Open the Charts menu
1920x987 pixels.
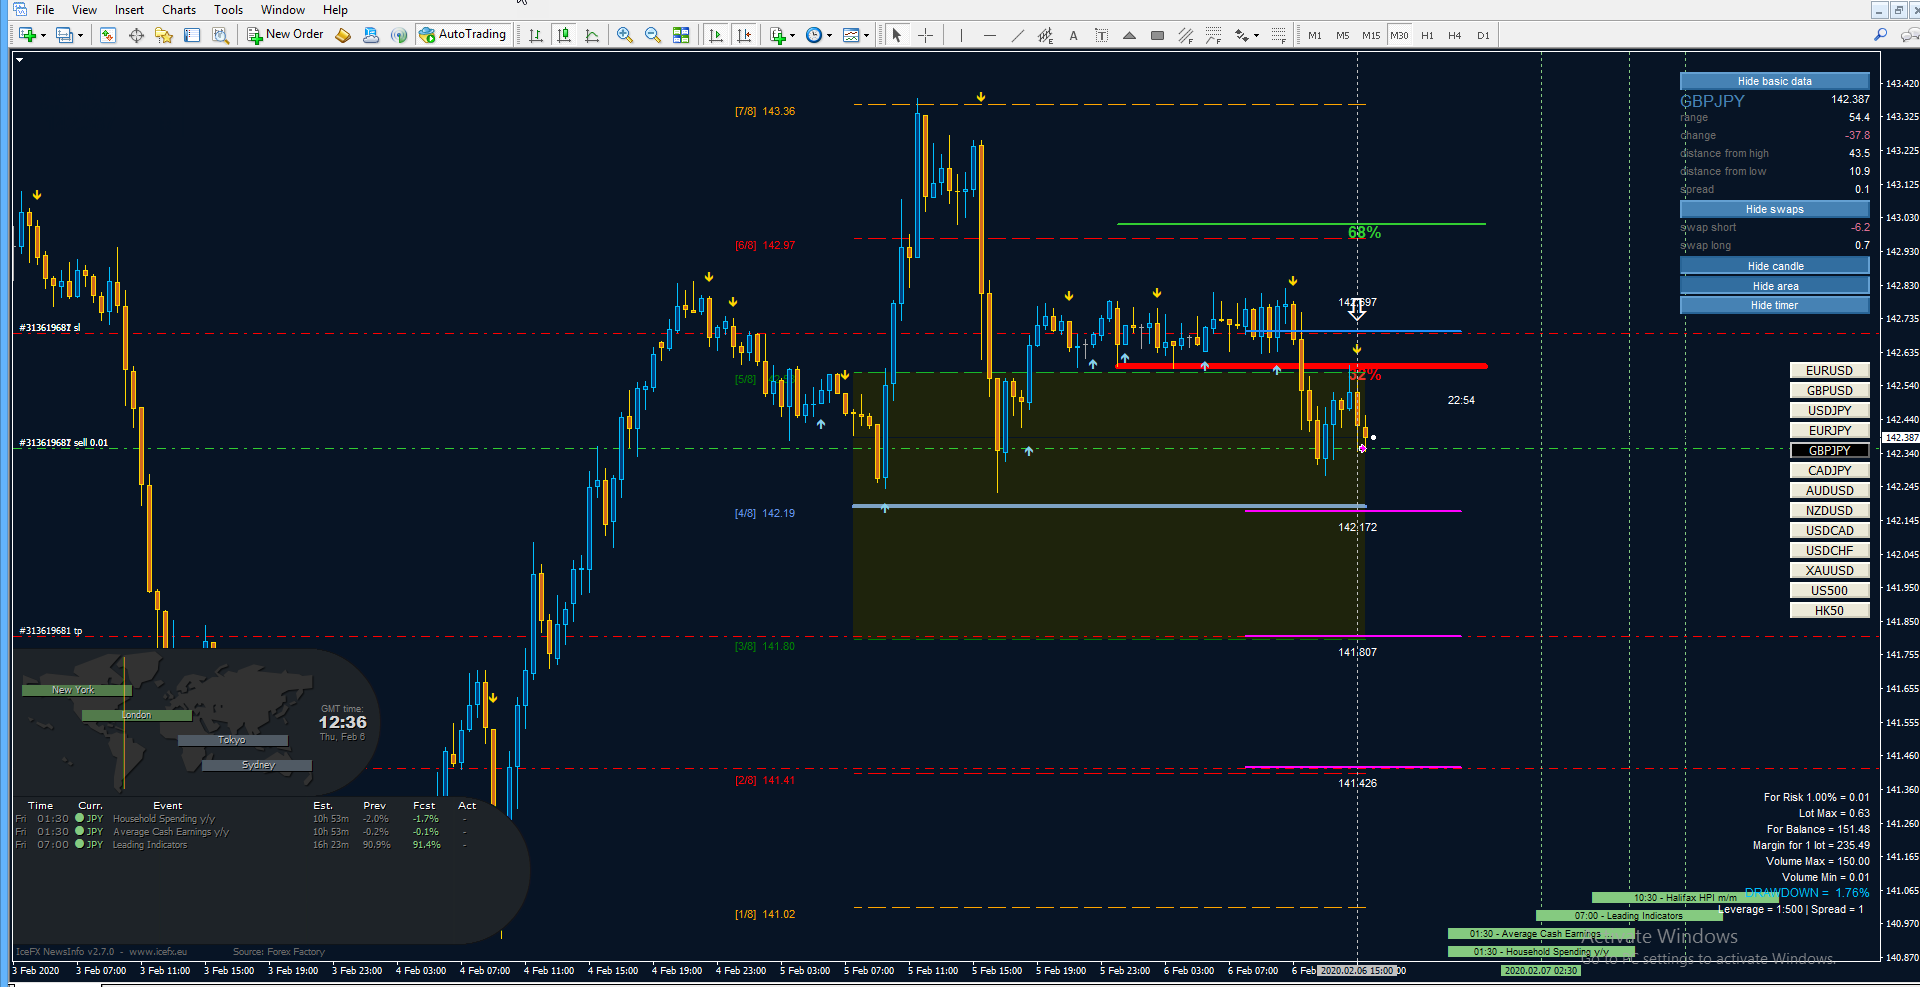179,10
